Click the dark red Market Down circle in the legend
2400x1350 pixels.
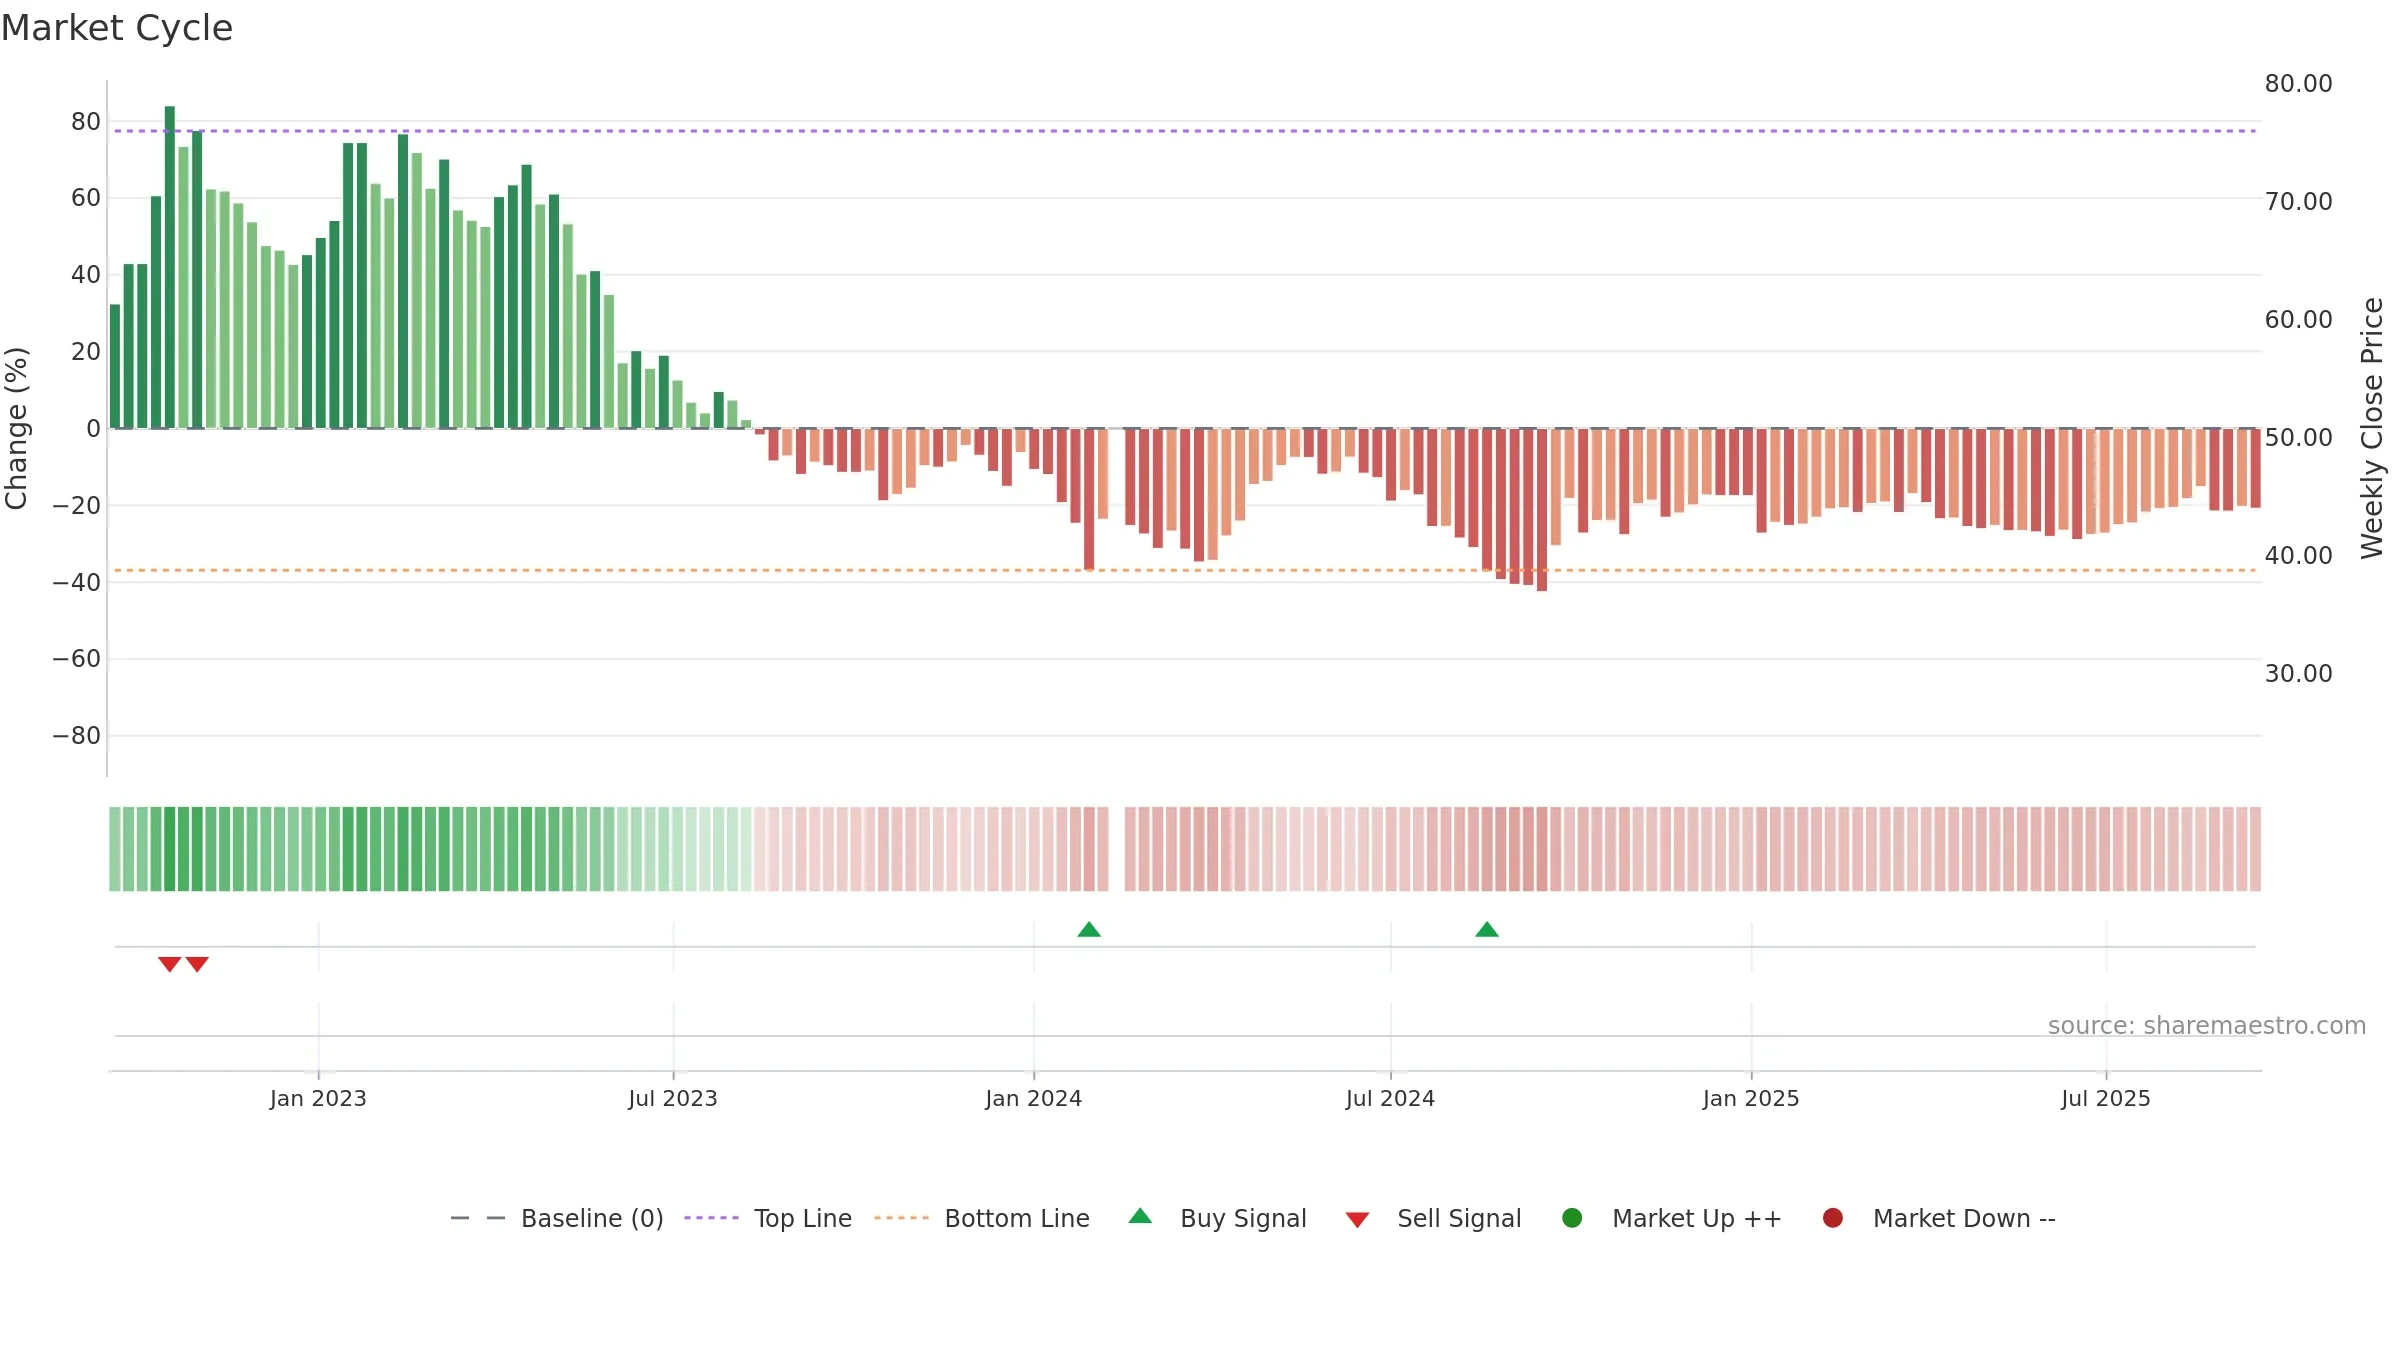pos(1833,1218)
